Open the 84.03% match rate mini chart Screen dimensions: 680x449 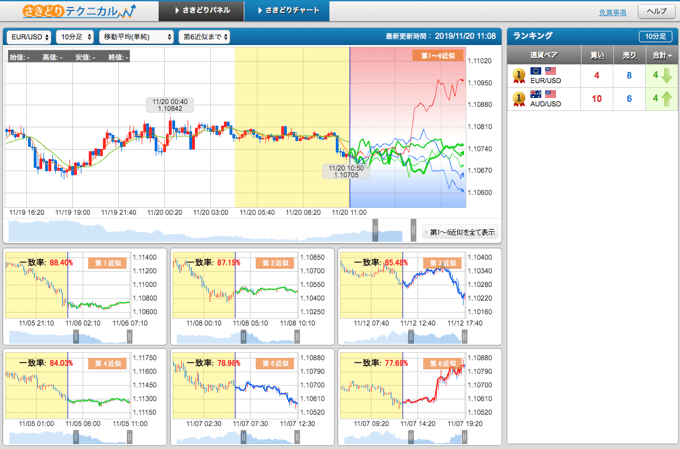(68, 386)
